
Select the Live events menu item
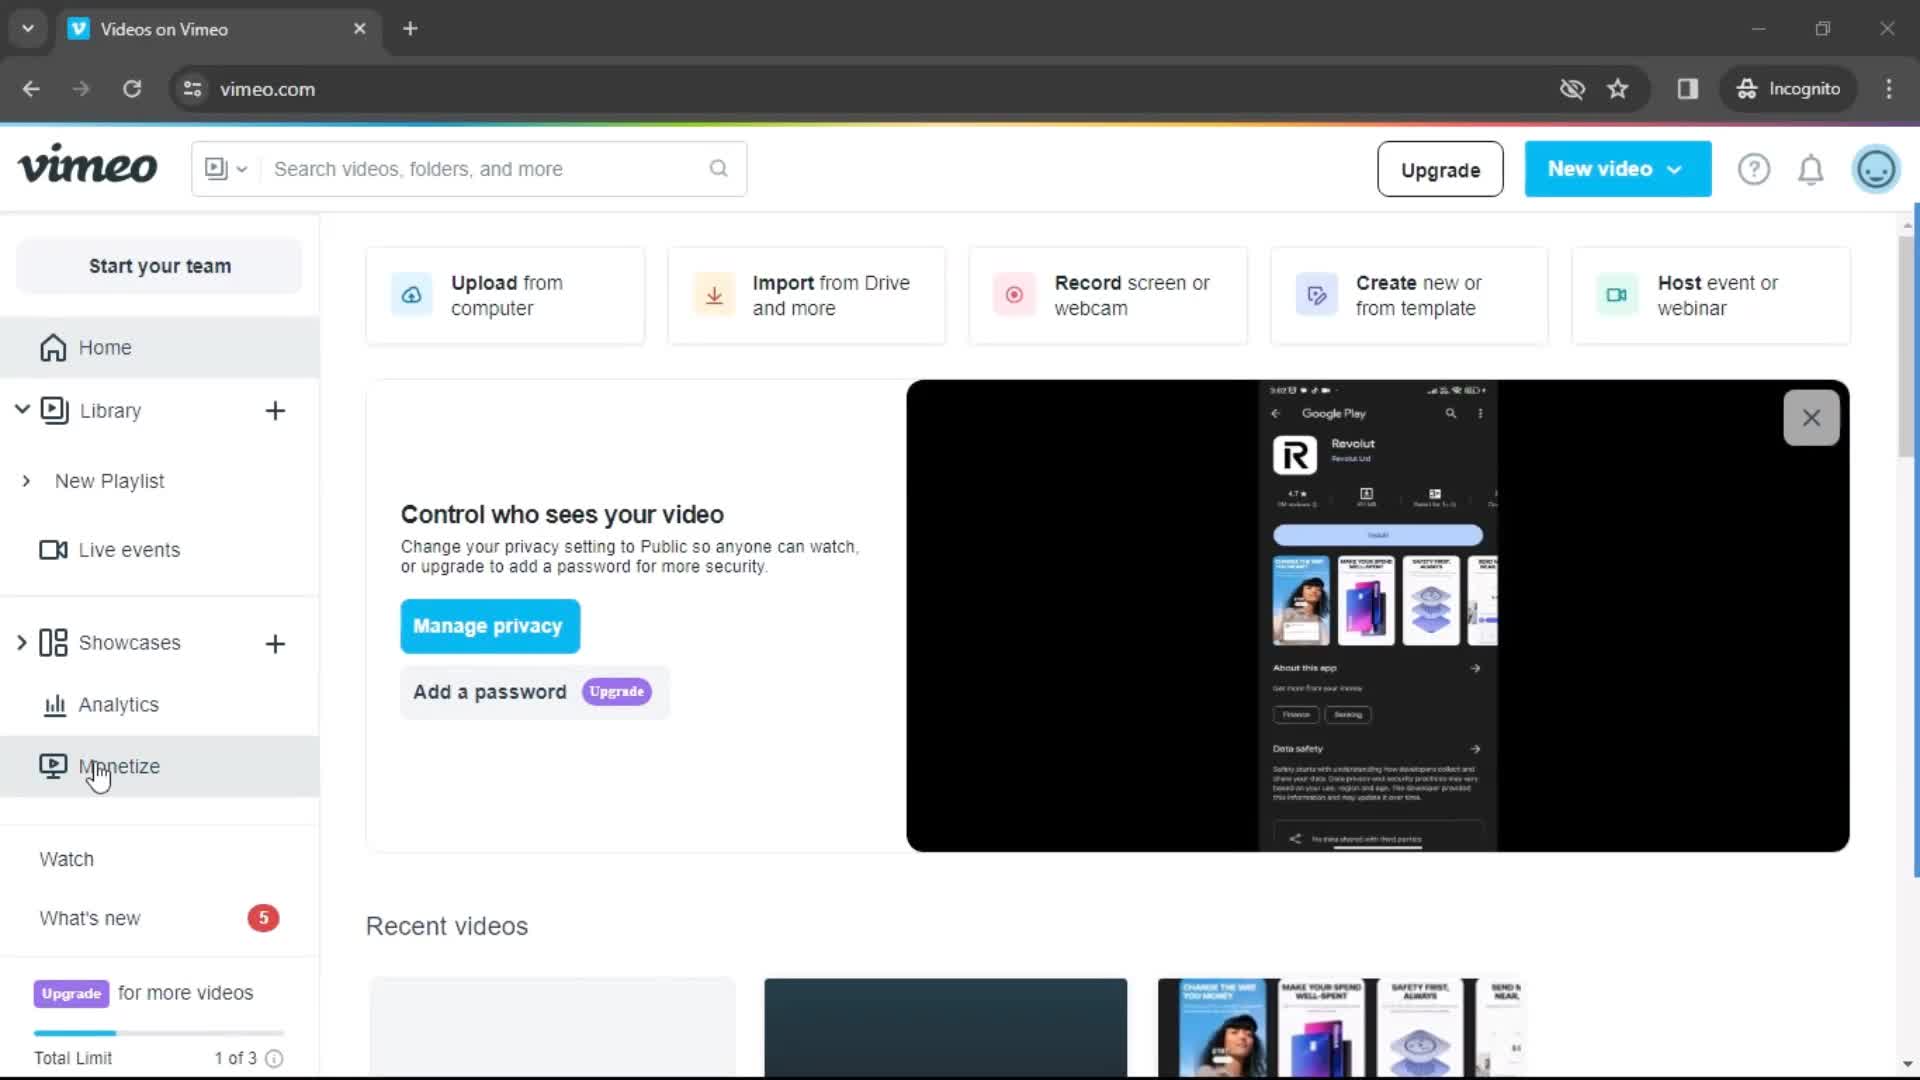129,550
